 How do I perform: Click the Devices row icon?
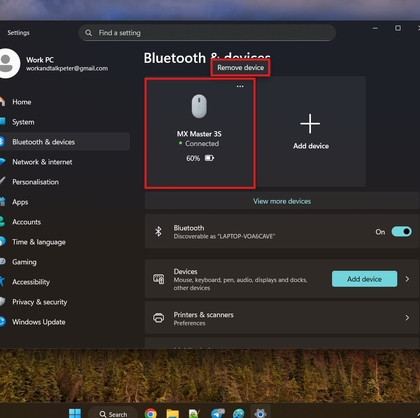158,279
